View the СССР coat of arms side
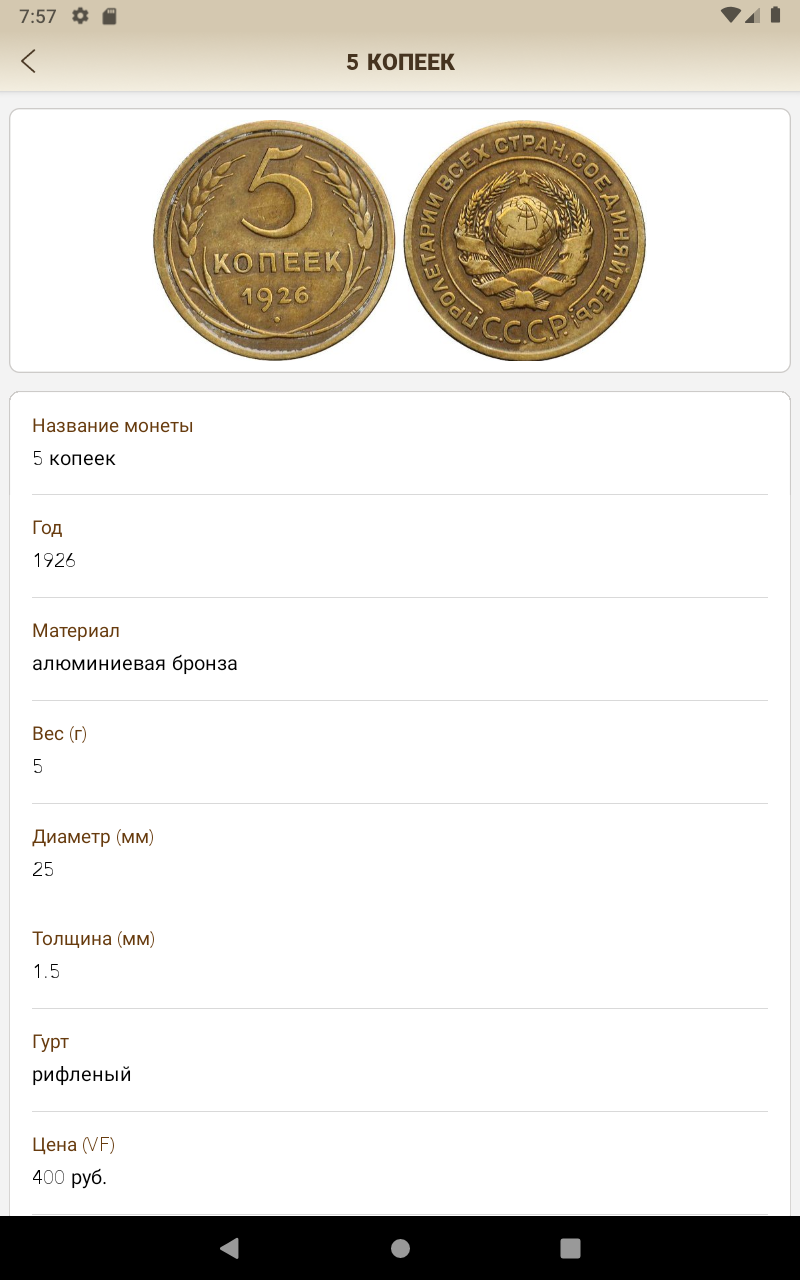Viewport: 800px width, 1280px height. click(x=525, y=241)
